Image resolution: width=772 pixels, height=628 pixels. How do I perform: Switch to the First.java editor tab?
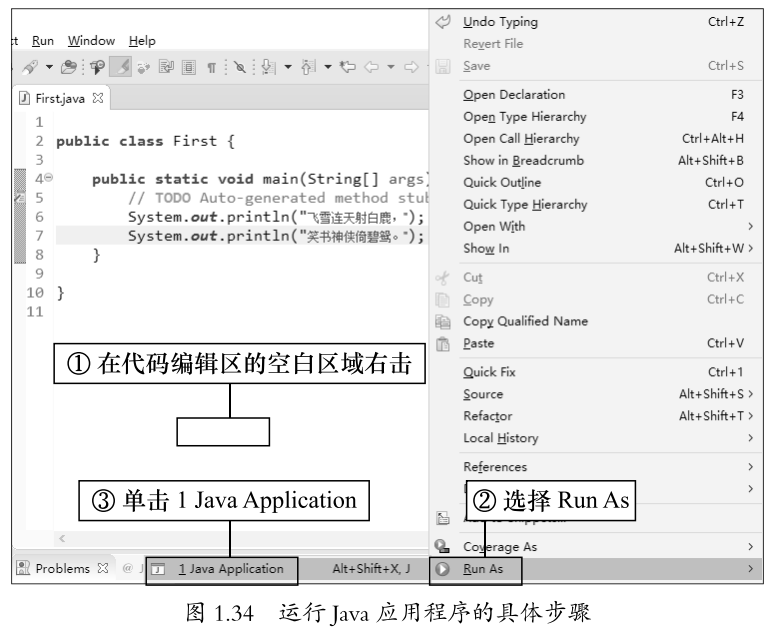point(60,98)
